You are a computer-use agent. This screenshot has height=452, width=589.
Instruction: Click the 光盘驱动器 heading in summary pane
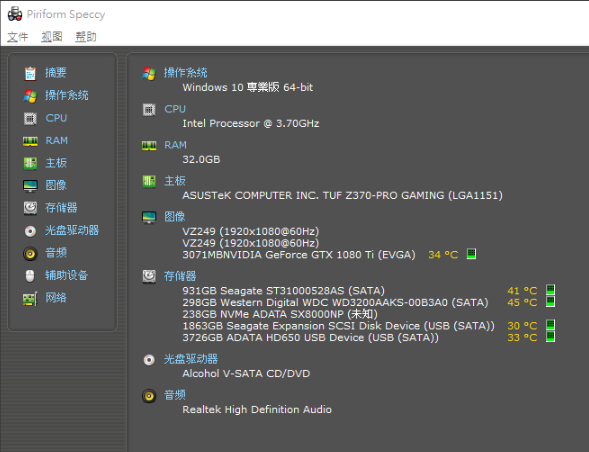coord(191,359)
